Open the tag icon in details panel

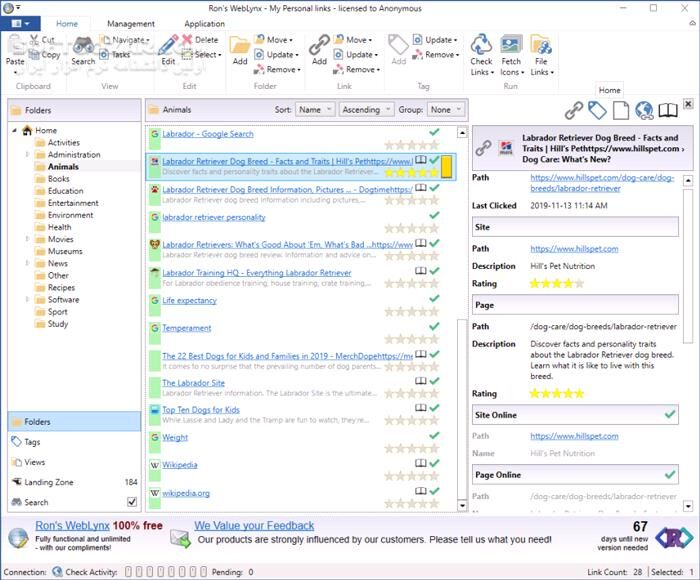coord(596,110)
